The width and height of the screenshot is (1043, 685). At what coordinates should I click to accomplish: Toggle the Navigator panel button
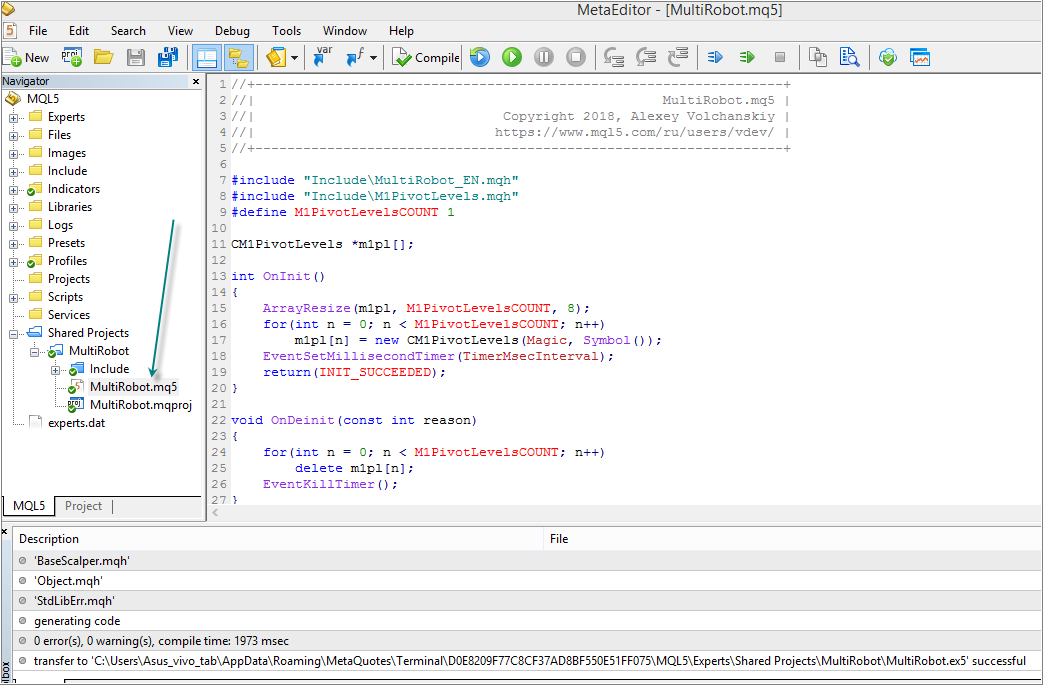206,58
